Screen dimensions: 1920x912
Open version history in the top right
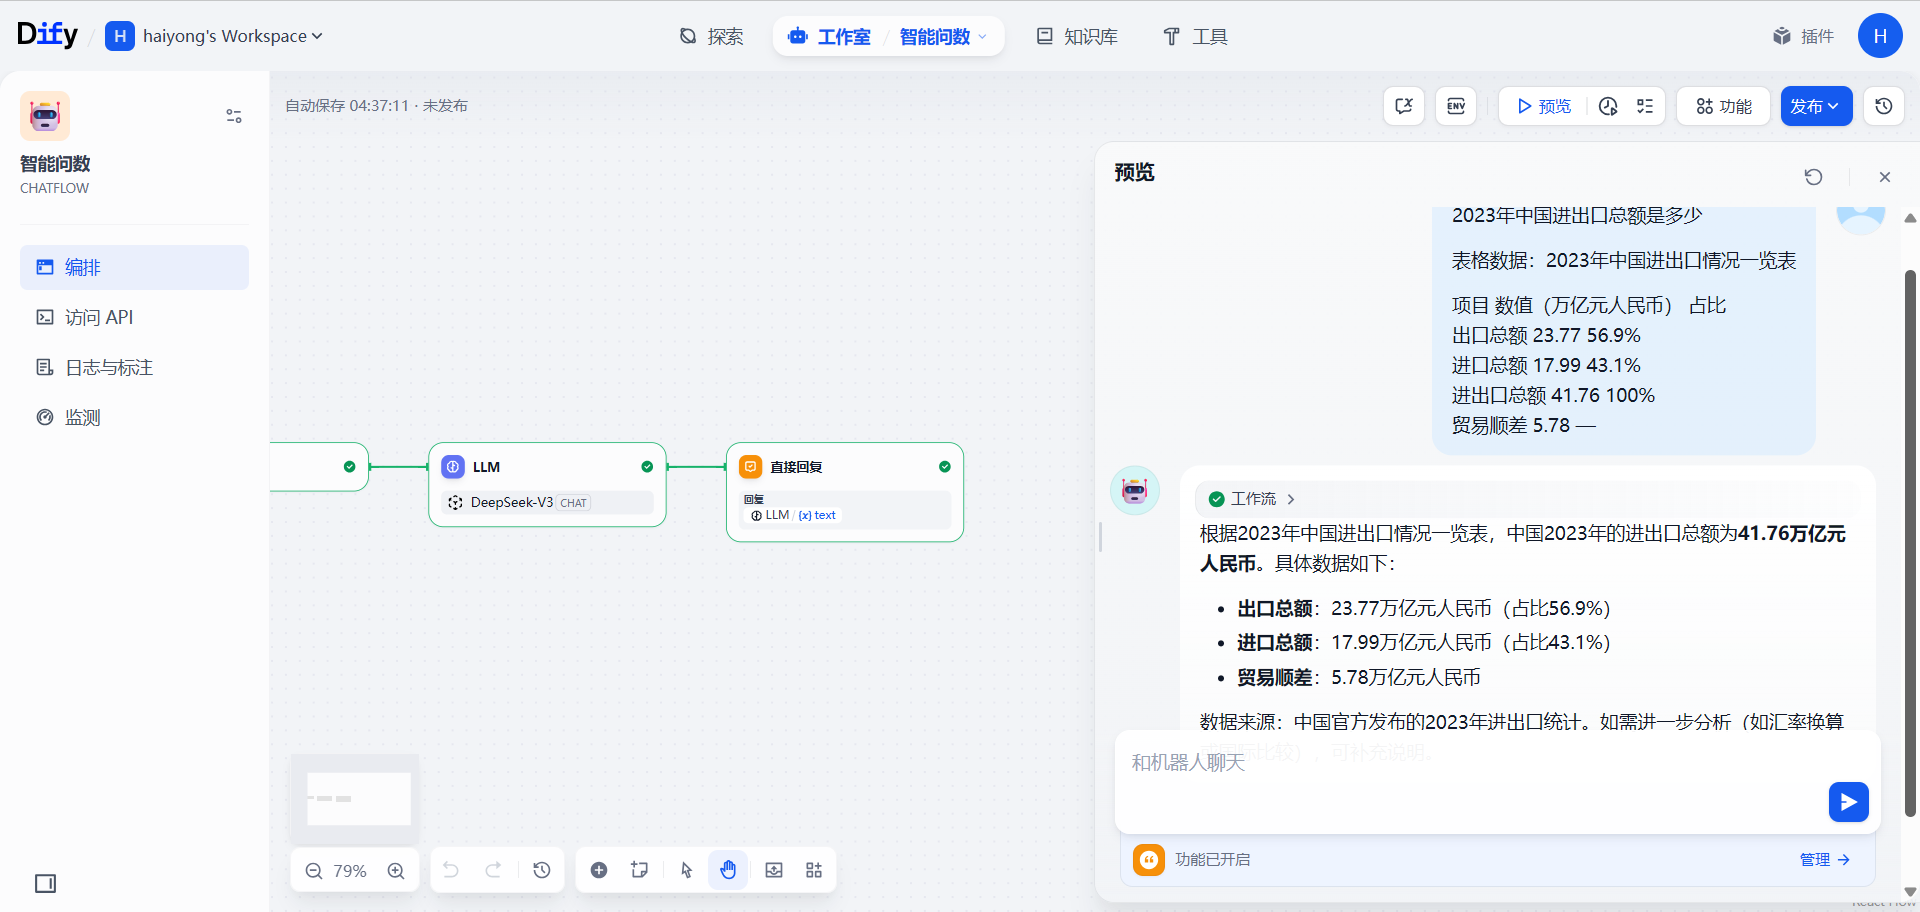click(1884, 106)
